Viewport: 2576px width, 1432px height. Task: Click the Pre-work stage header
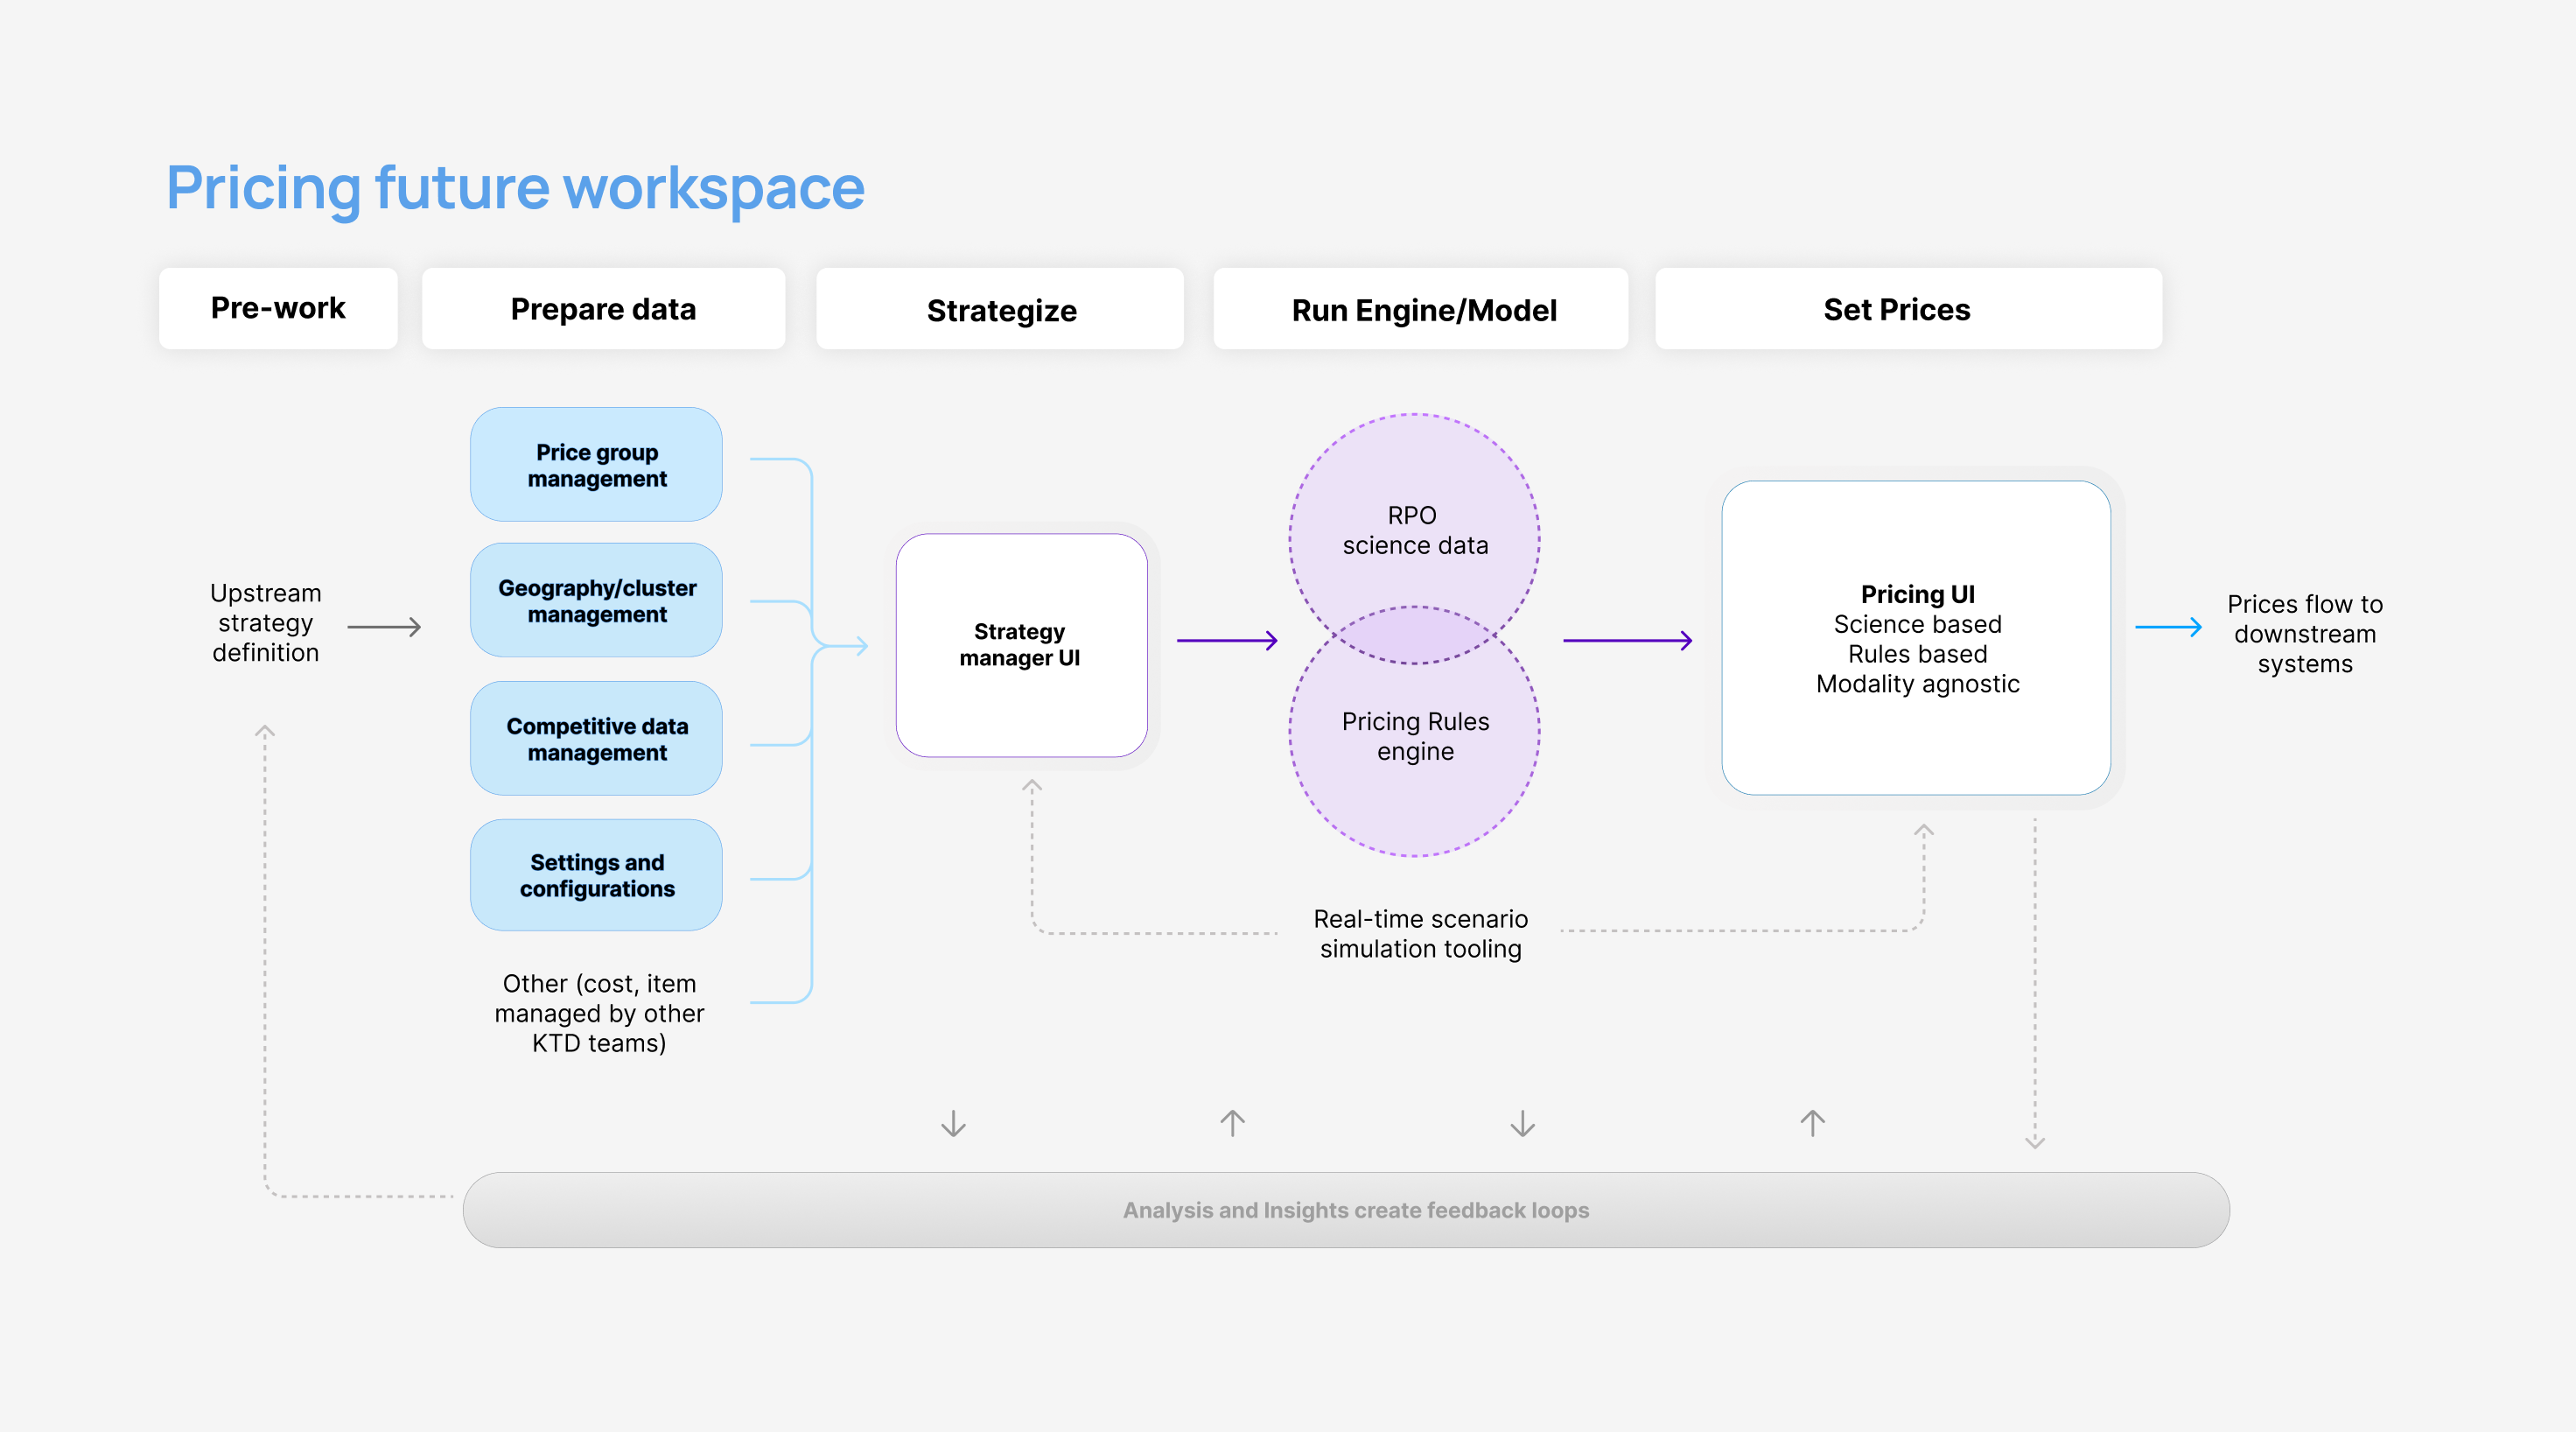point(278,308)
